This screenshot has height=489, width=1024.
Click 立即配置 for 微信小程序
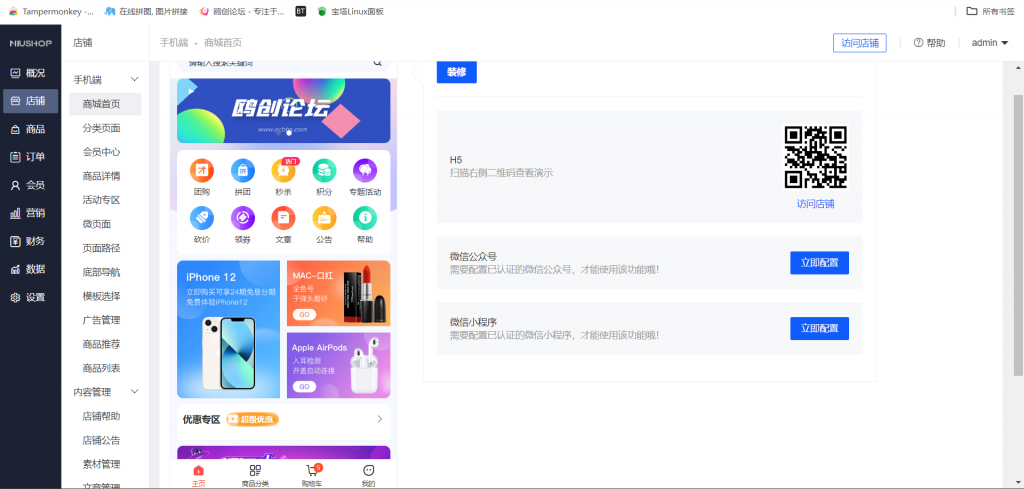pos(820,328)
